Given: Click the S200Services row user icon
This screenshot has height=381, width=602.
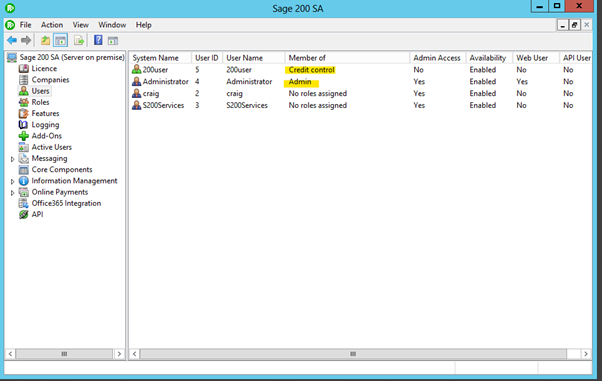Looking at the screenshot, I should 136,105.
